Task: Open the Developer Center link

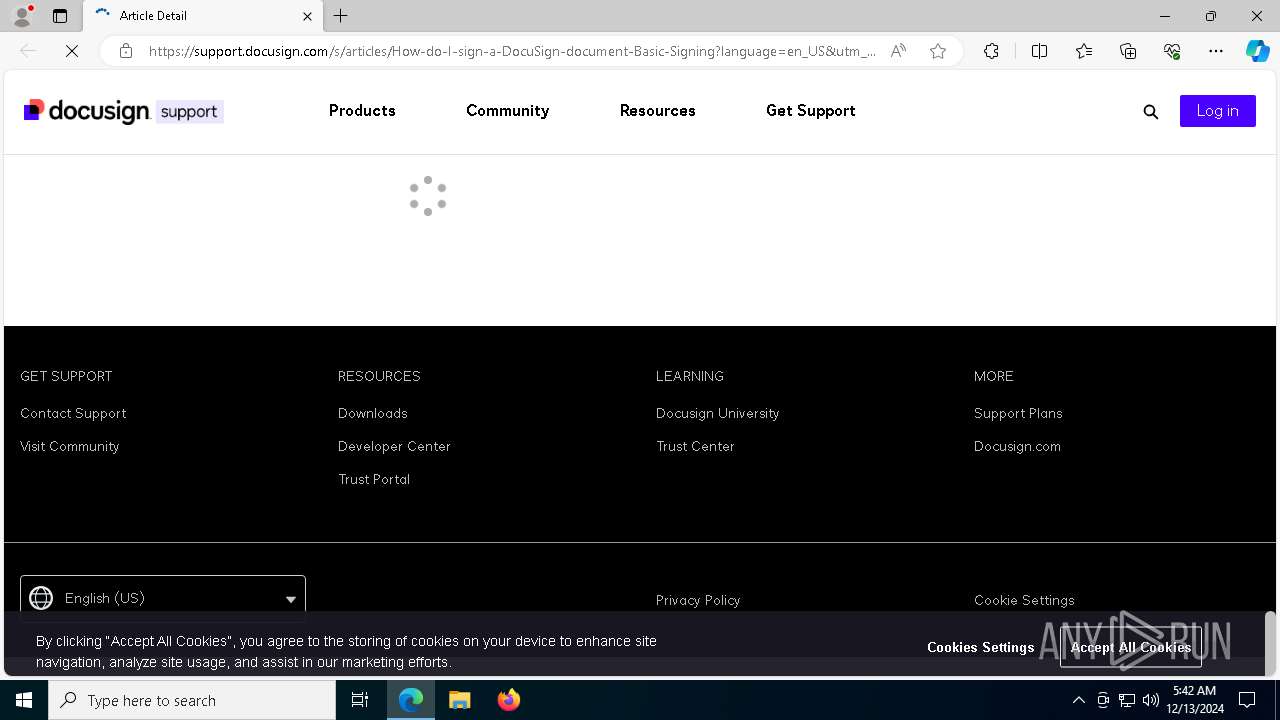Action: pyautogui.click(x=394, y=446)
